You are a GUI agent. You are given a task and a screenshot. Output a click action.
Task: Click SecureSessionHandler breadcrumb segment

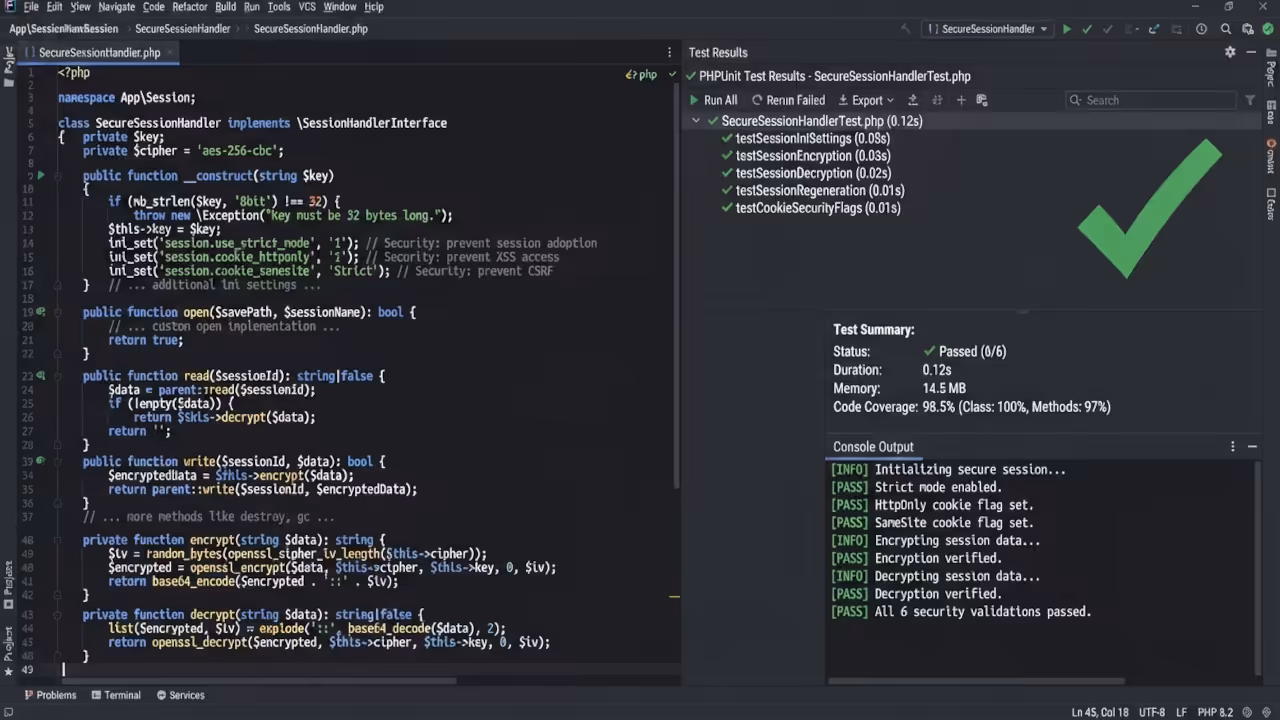(x=182, y=29)
